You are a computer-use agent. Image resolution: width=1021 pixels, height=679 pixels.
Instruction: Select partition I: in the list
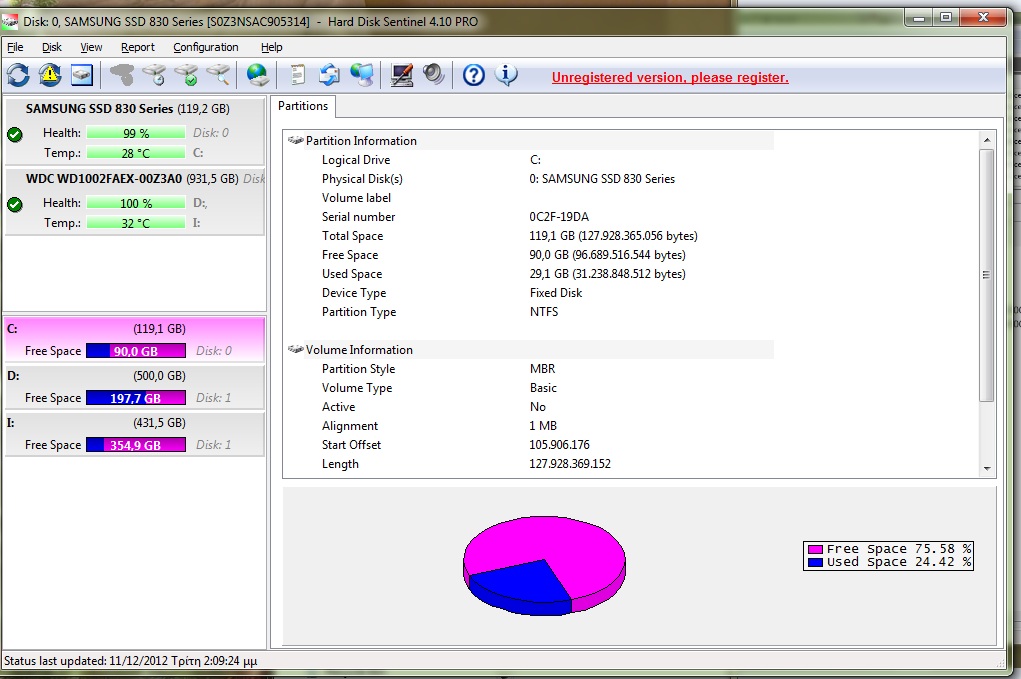(135, 434)
